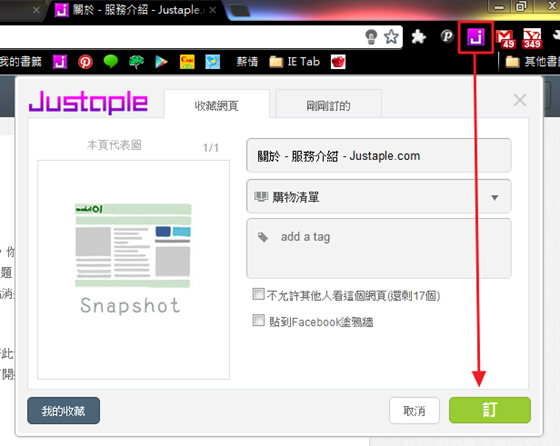Image resolution: width=560 pixels, height=446 pixels.
Task: Select the Snapshot page thumbnail
Action: (133, 270)
